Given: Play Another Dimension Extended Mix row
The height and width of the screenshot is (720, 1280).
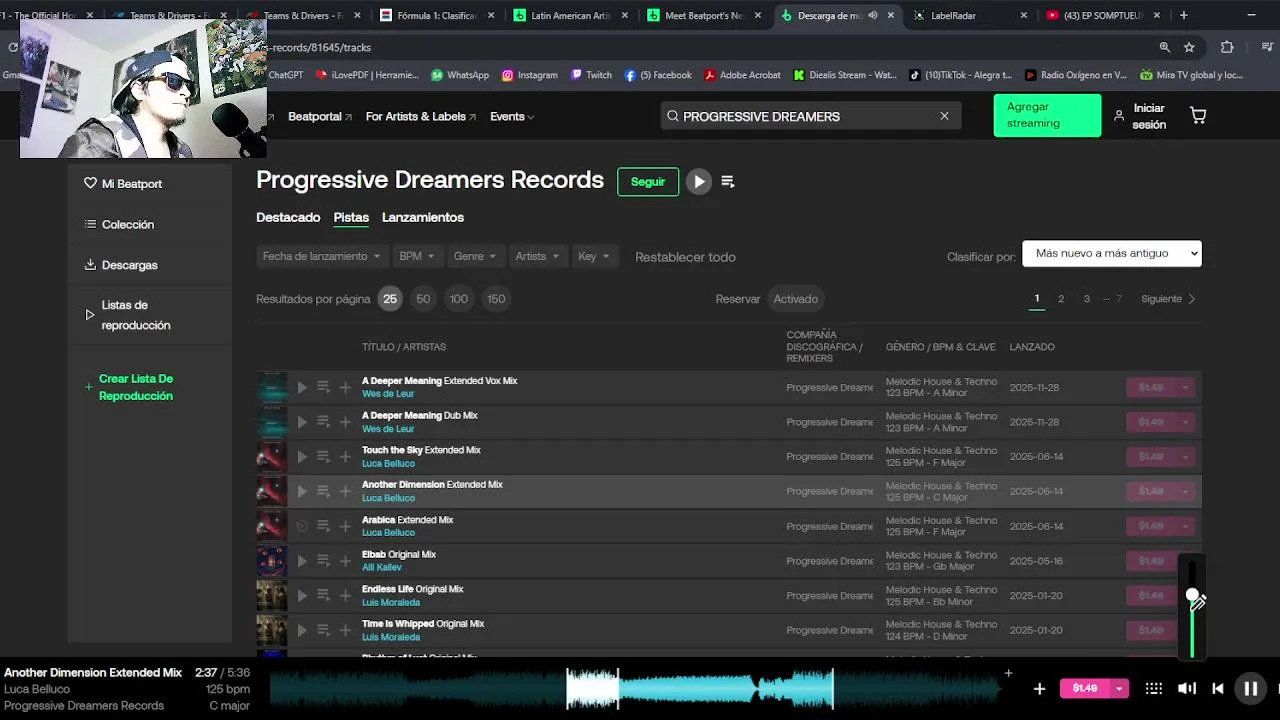Looking at the screenshot, I should coord(302,491).
